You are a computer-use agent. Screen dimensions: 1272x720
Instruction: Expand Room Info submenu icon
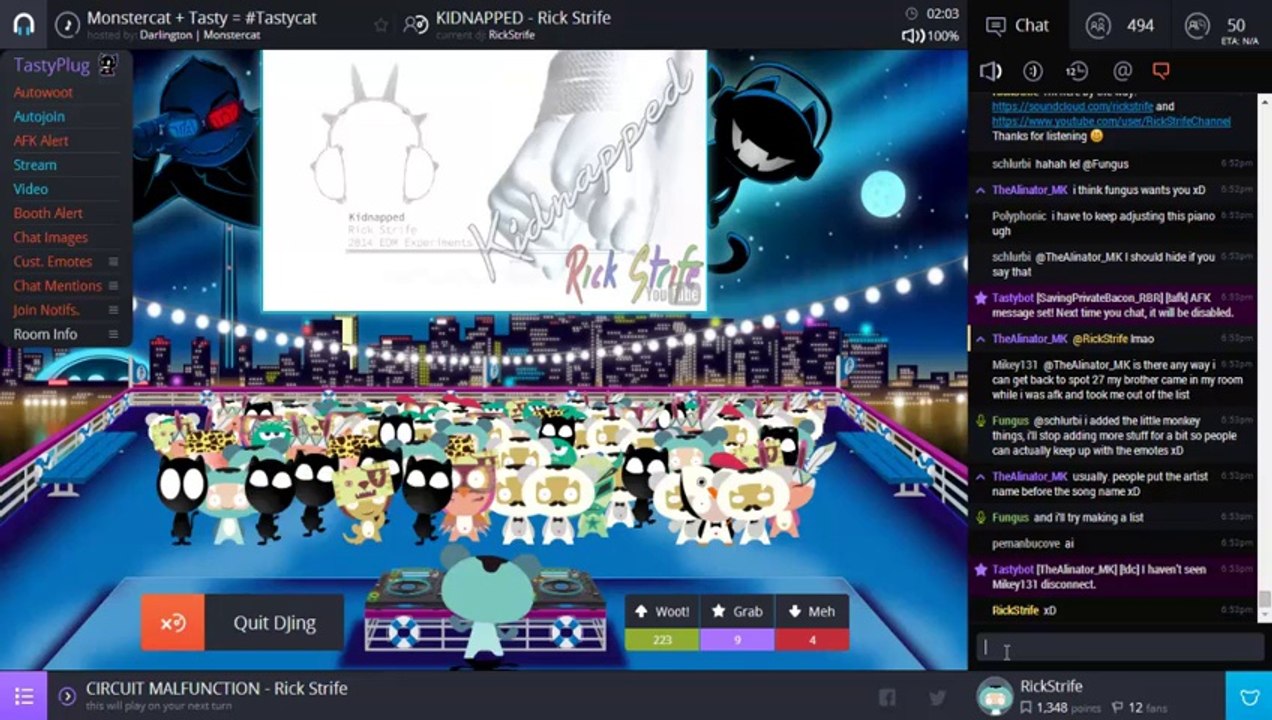tap(113, 334)
